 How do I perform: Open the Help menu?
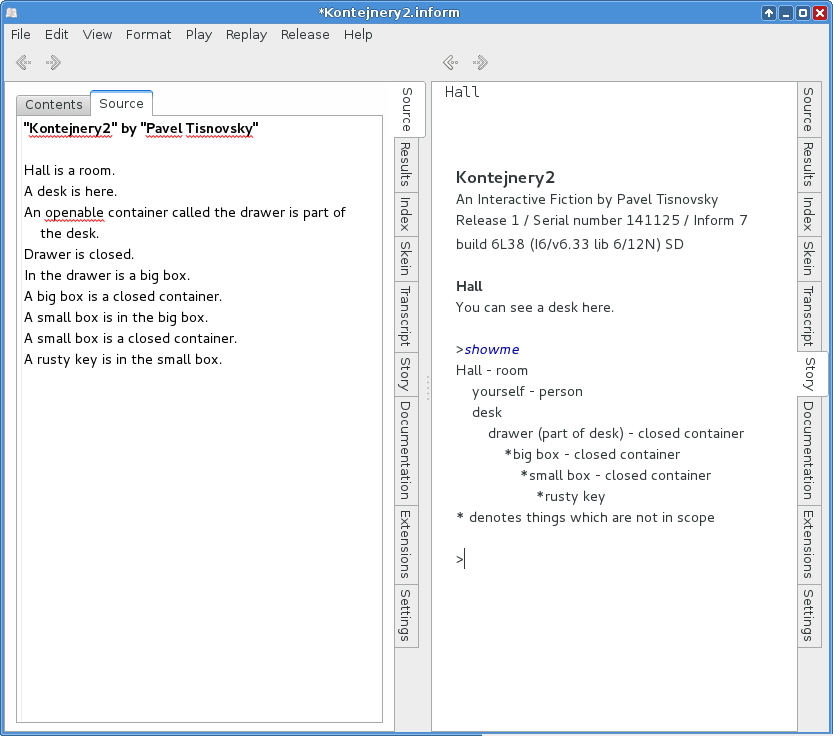pyautogui.click(x=358, y=35)
